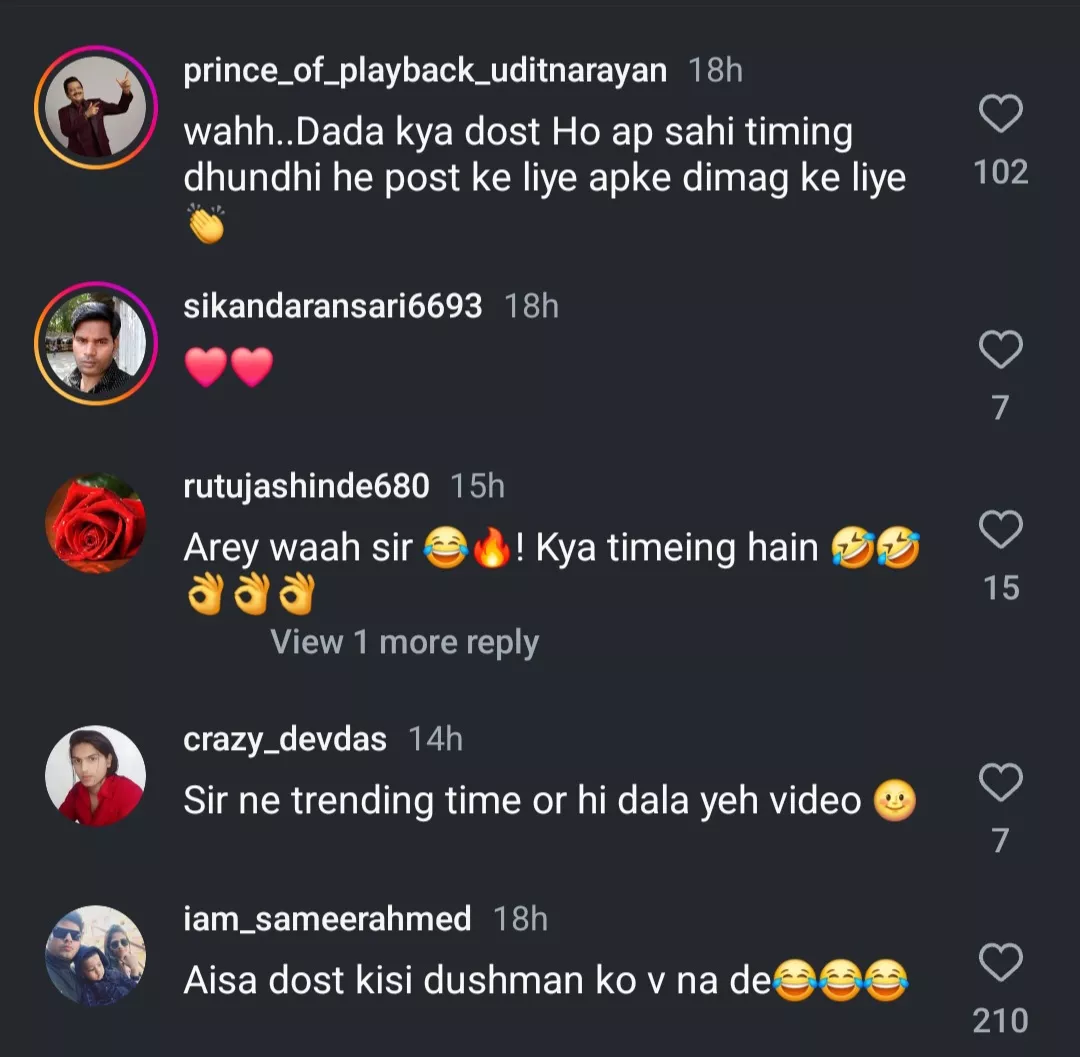Tap heart on crazy_devdas's comment
1080x1057 pixels.
[x=1000, y=783]
